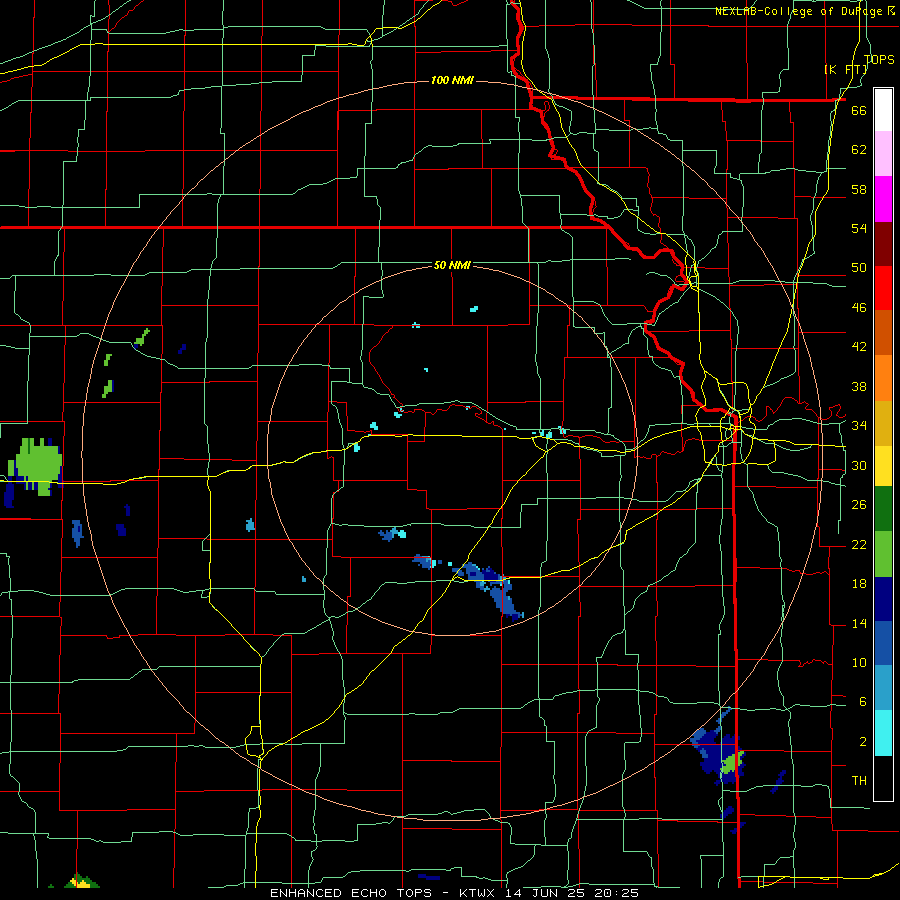Screen dimensions: 900x900
Task: Click the yellow echo at the bottom left
Action: pyautogui.click(x=80, y=882)
